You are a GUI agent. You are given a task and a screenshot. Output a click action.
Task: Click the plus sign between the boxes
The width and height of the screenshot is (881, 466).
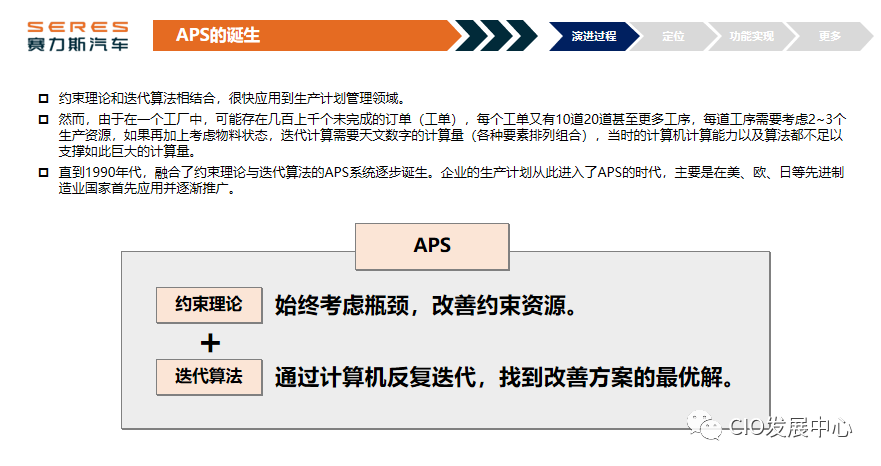(210, 343)
